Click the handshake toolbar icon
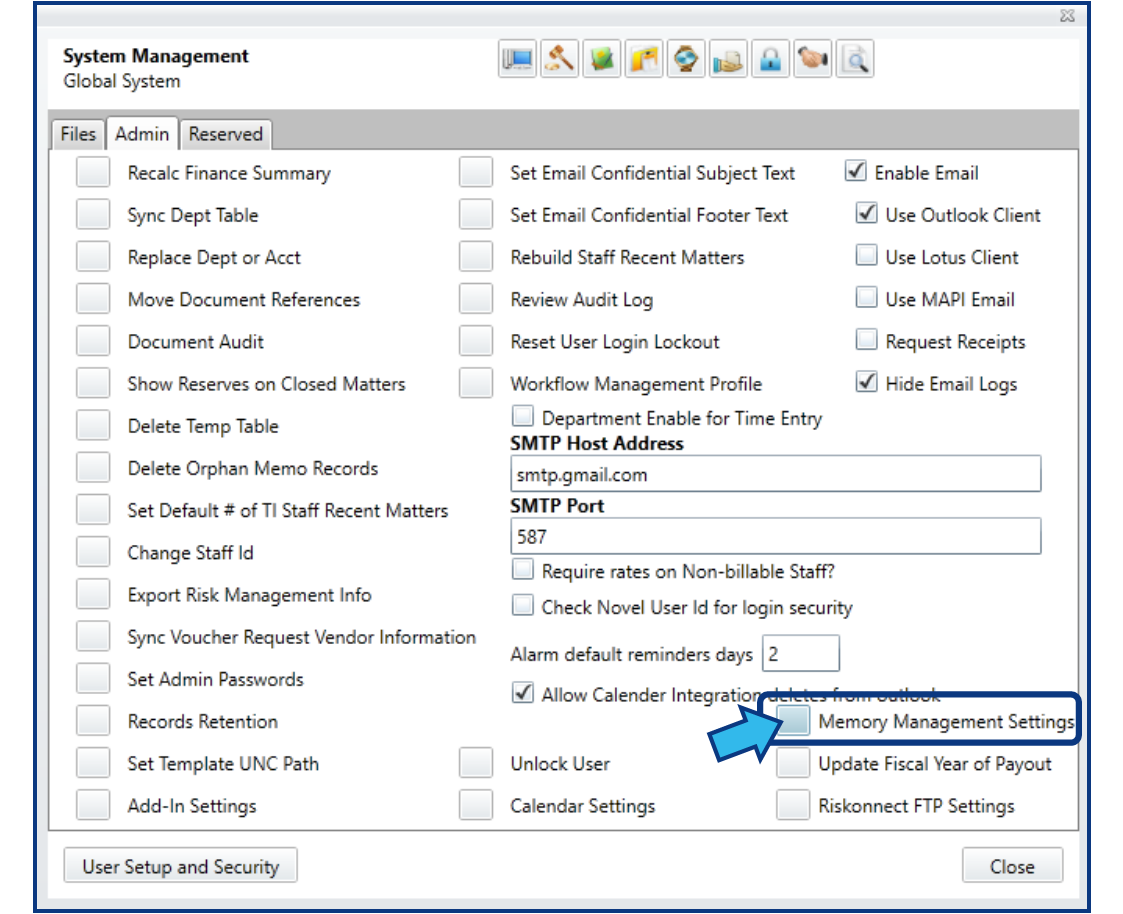The image size is (1123, 914). [x=812, y=60]
